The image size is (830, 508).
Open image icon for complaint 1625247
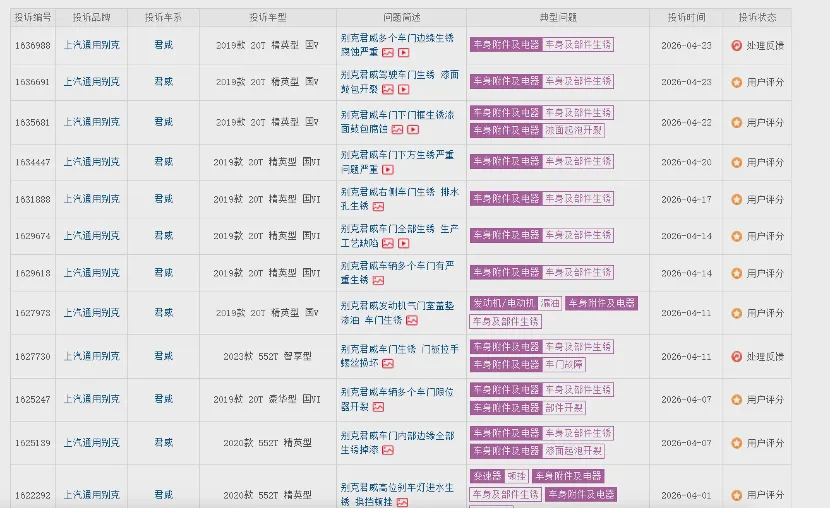coord(378,407)
